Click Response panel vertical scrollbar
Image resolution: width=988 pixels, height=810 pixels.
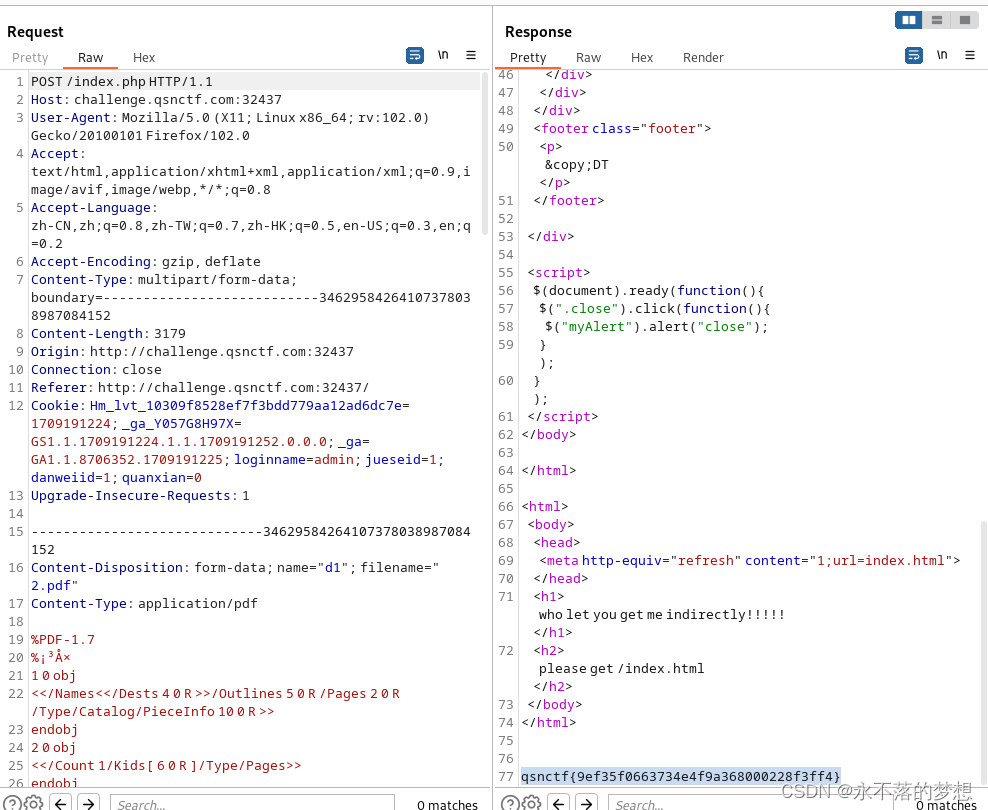(984, 653)
